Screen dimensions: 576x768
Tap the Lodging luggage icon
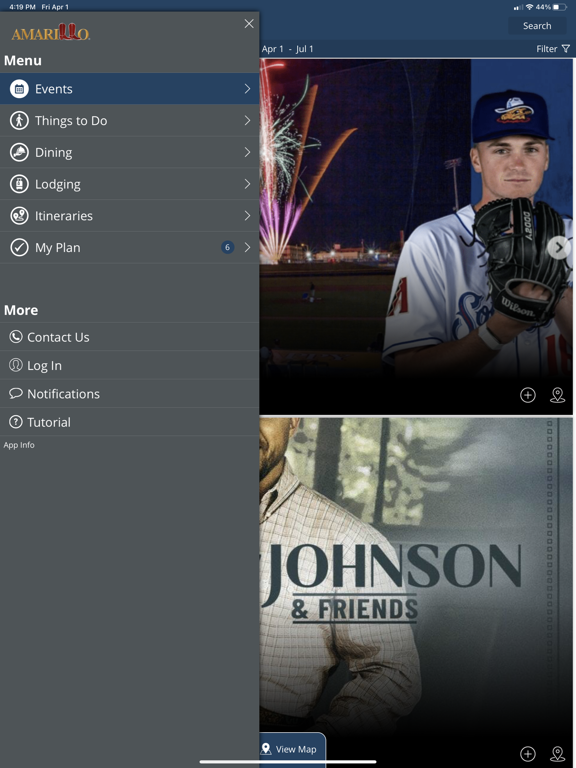pos(19,184)
